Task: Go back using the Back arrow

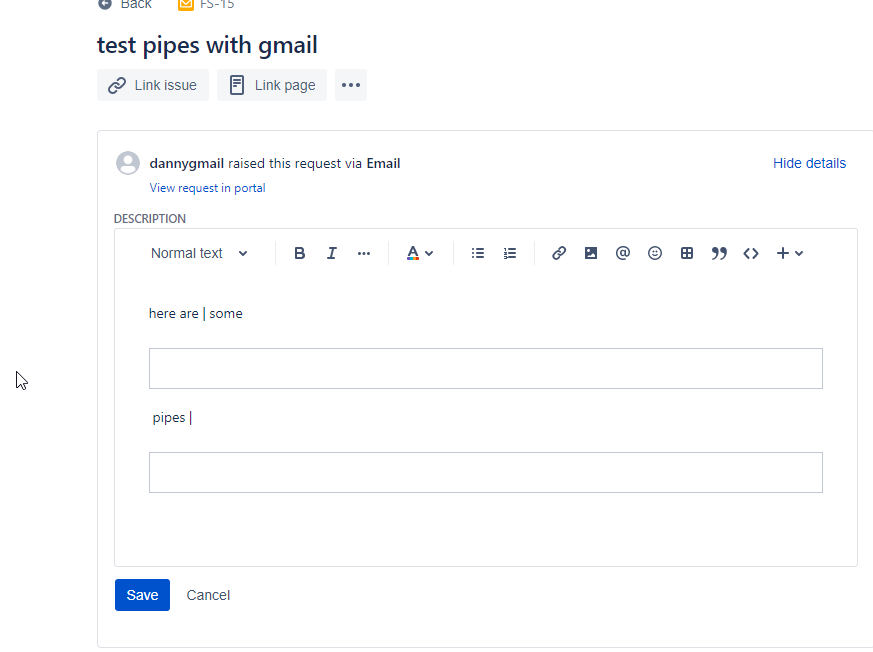Action: click(x=125, y=4)
